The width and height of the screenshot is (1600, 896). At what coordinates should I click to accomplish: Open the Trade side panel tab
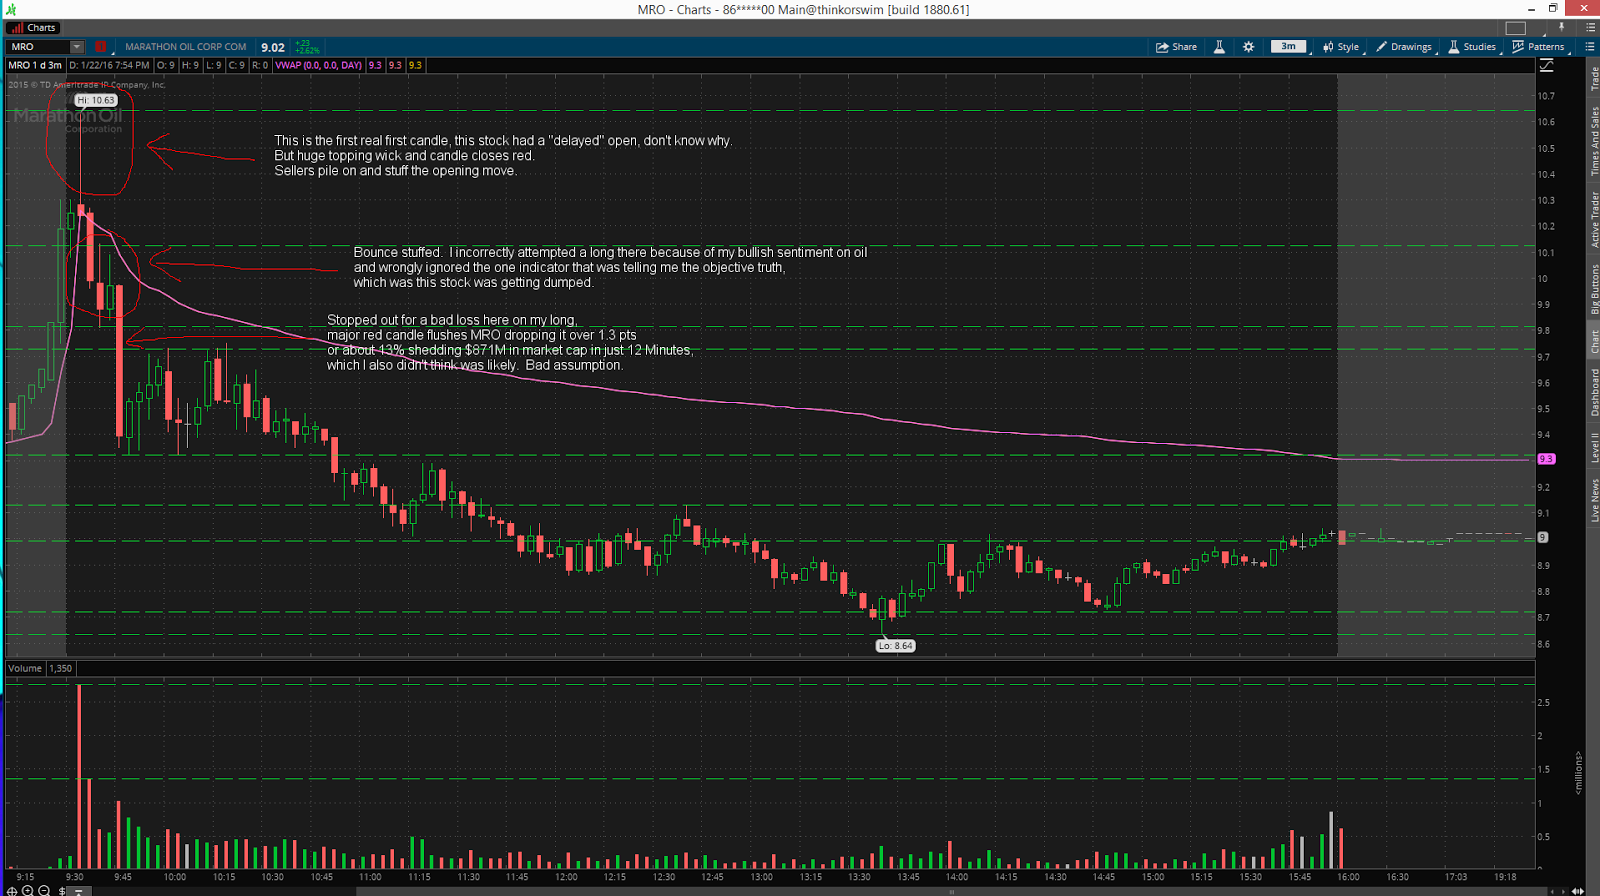pos(1594,79)
